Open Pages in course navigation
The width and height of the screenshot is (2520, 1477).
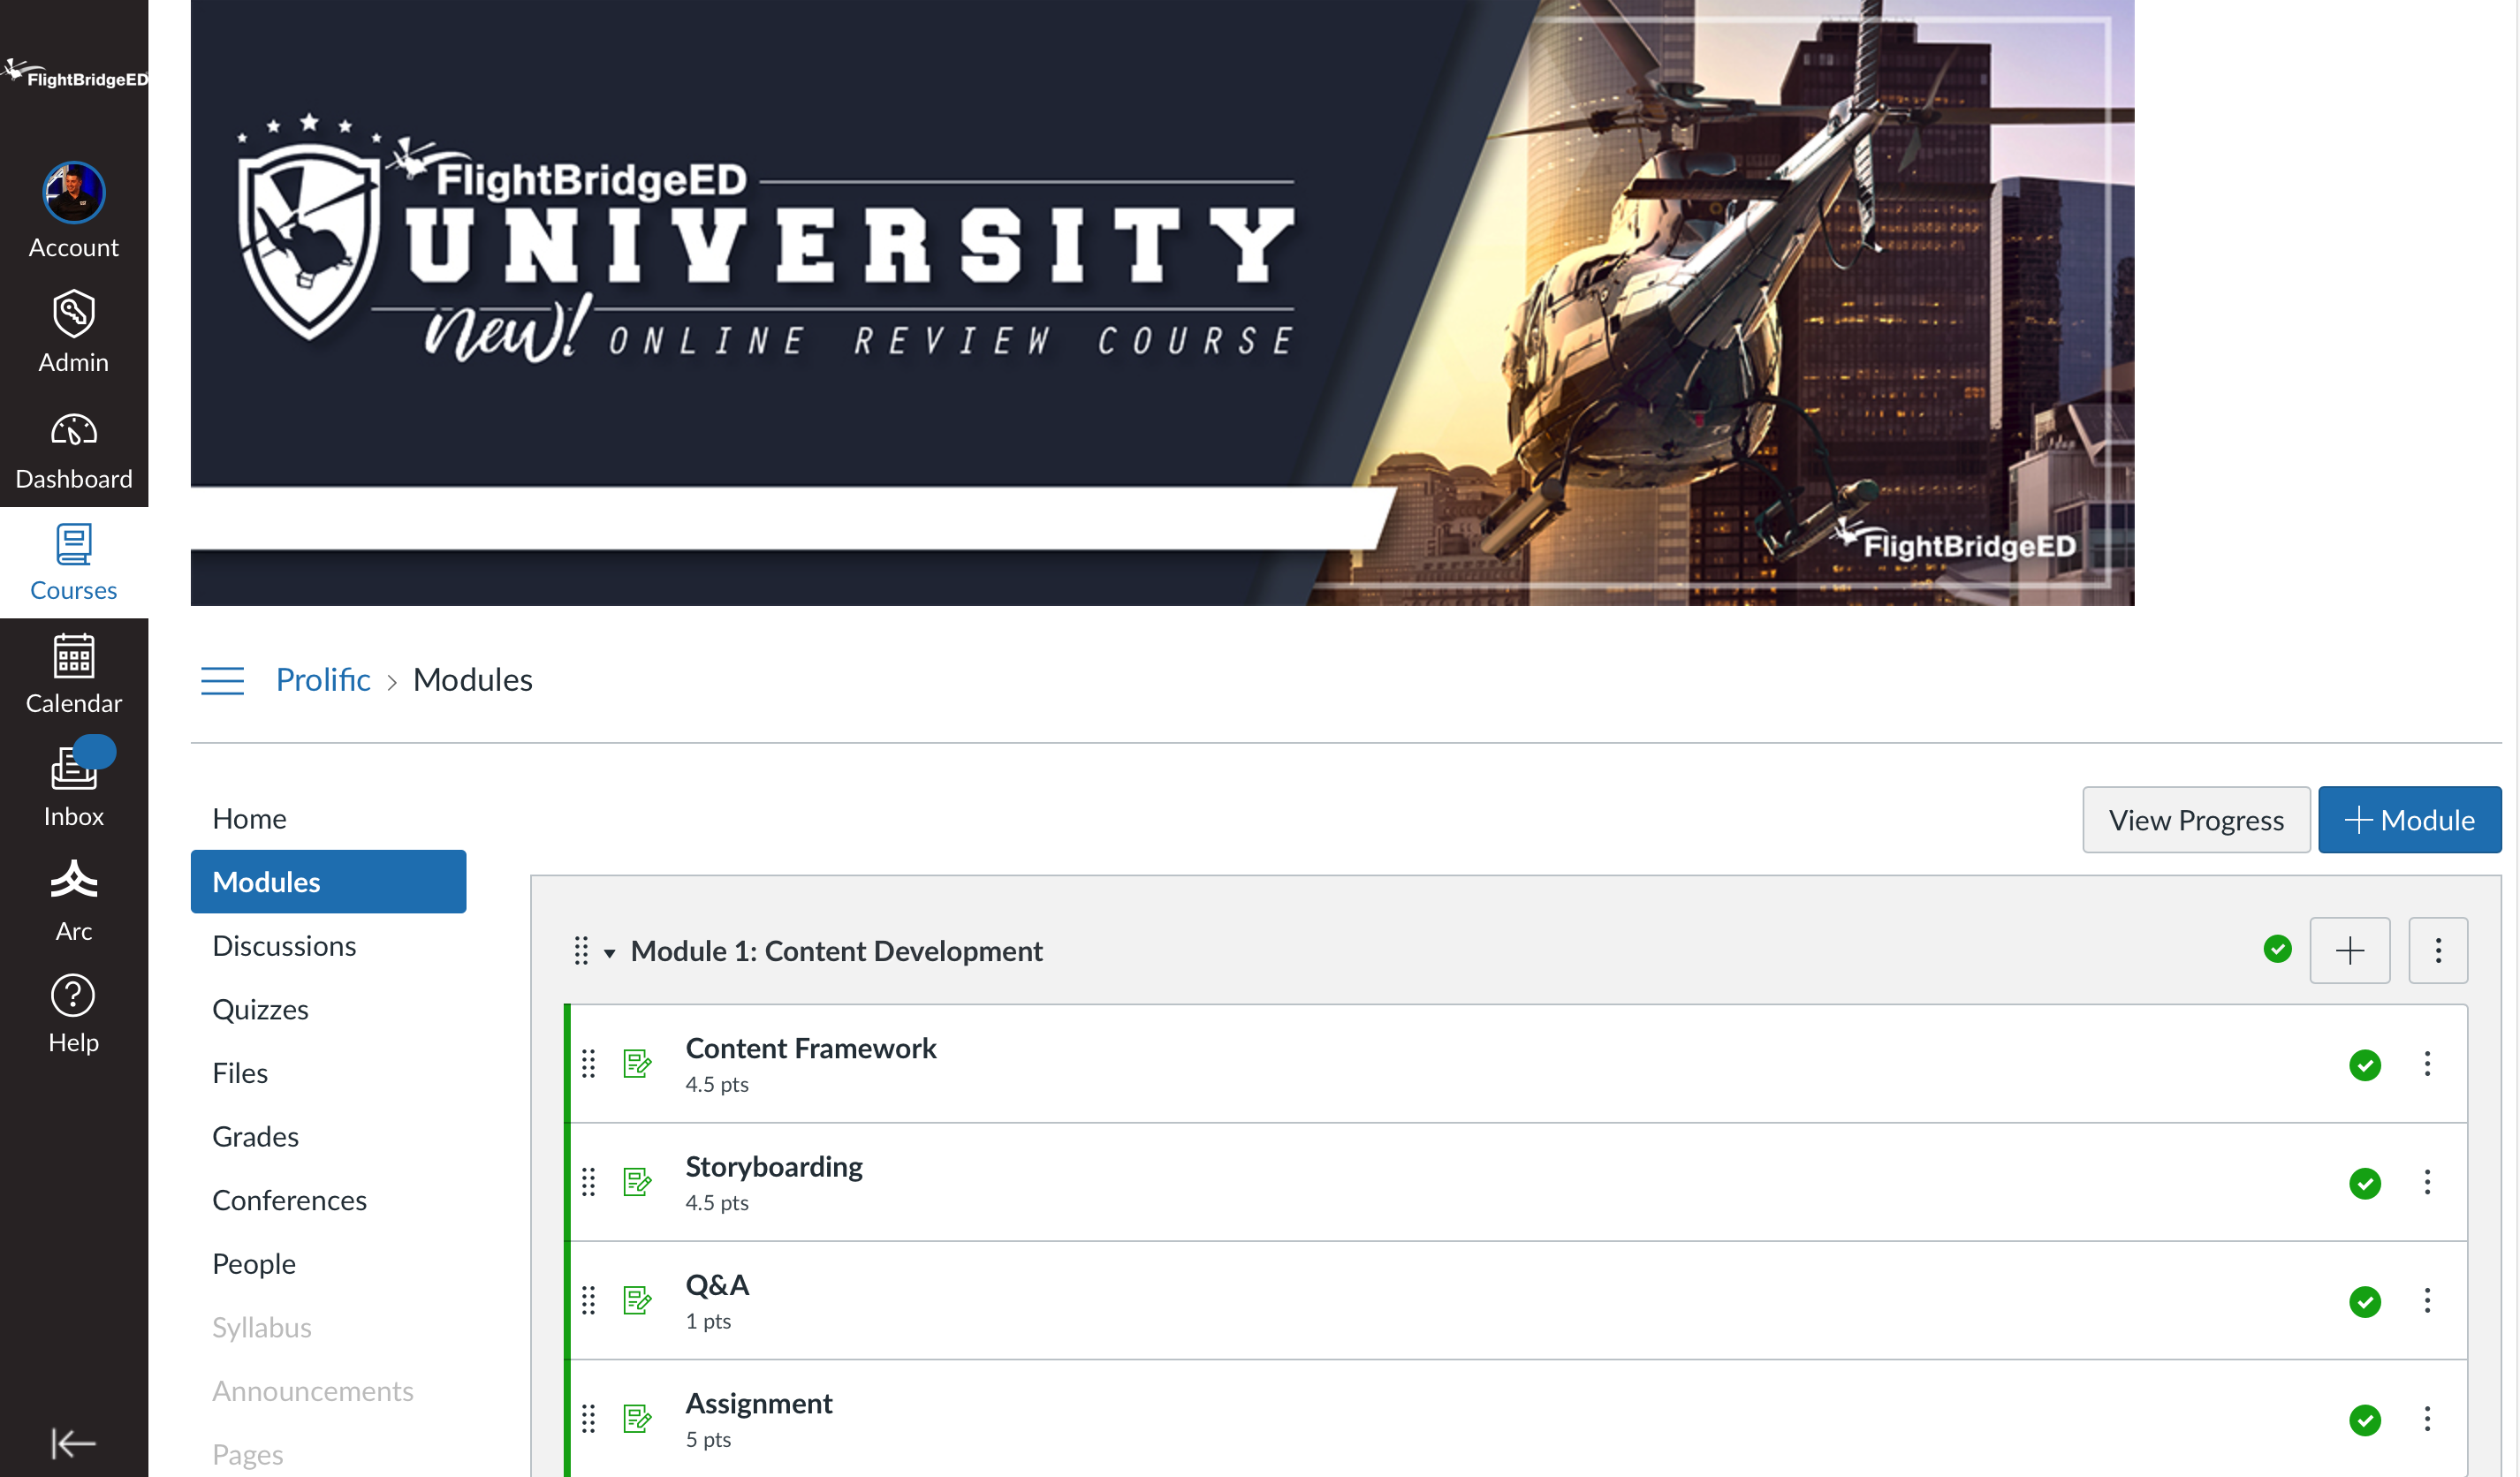point(247,1454)
